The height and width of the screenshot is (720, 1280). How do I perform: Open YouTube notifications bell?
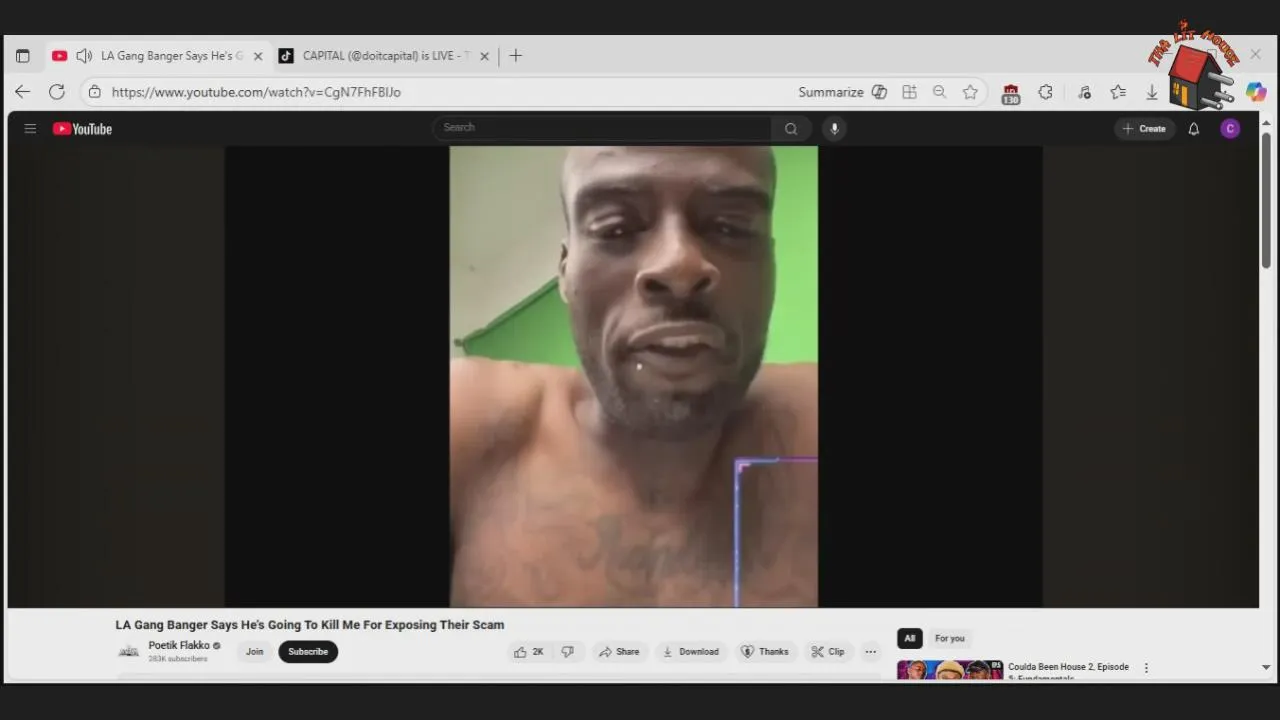[1194, 129]
